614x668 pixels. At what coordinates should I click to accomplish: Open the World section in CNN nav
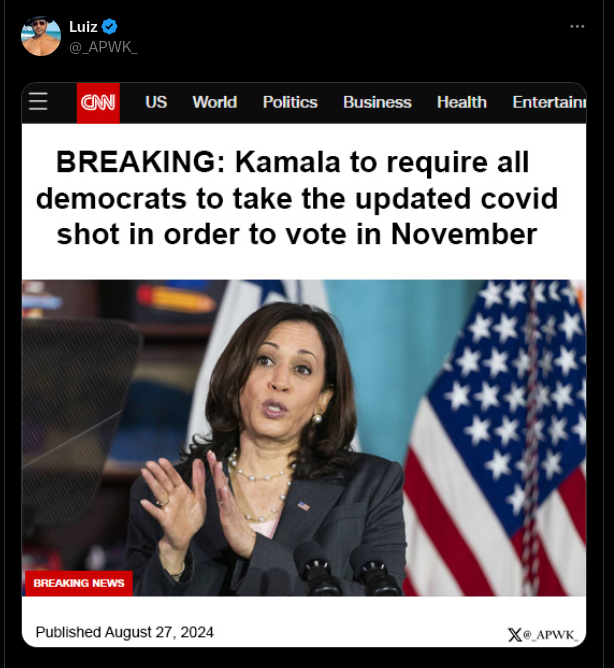(x=214, y=102)
